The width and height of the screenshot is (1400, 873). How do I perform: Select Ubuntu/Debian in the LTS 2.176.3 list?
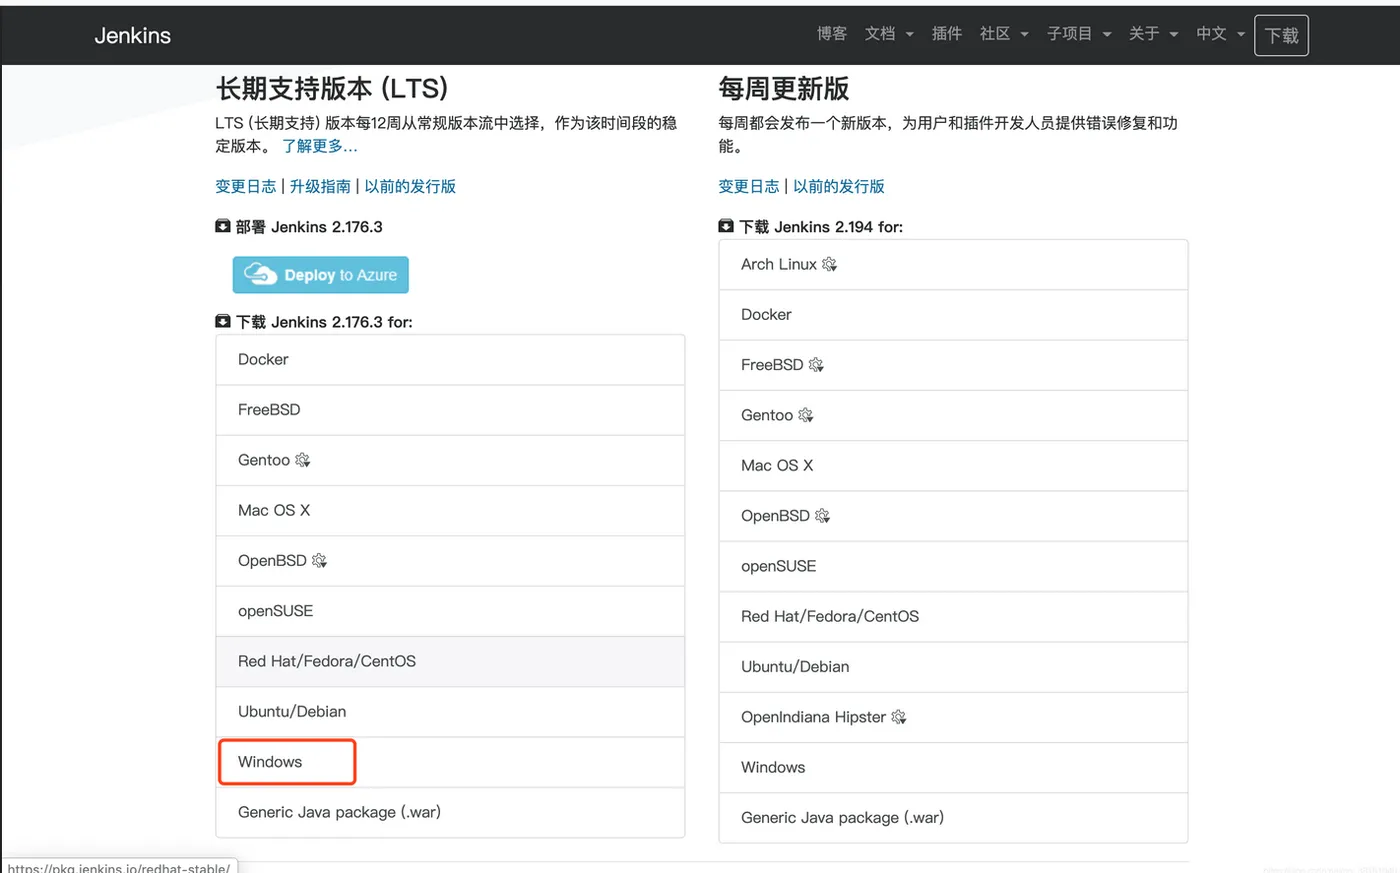(450, 712)
